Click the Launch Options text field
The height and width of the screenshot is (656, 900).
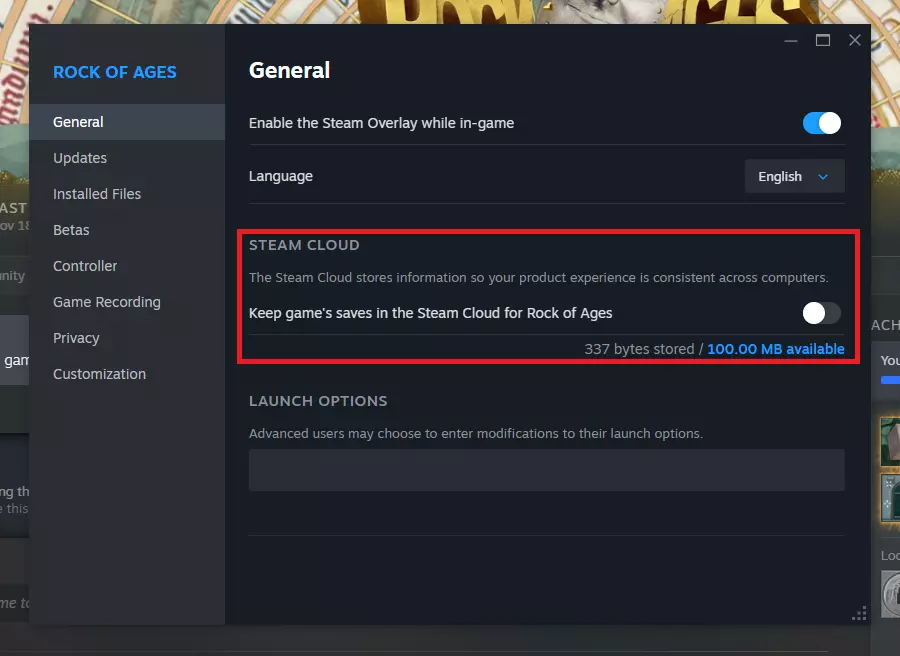546,470
